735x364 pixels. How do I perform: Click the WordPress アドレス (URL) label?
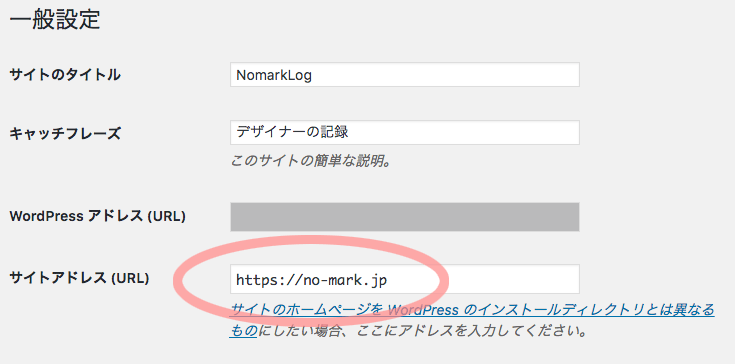point(98,216)
